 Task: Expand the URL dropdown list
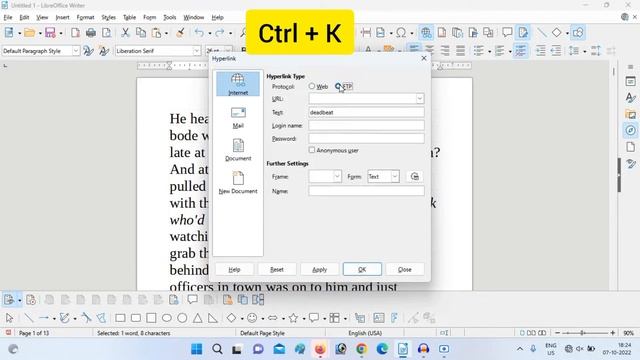click(x=420, y=99)
